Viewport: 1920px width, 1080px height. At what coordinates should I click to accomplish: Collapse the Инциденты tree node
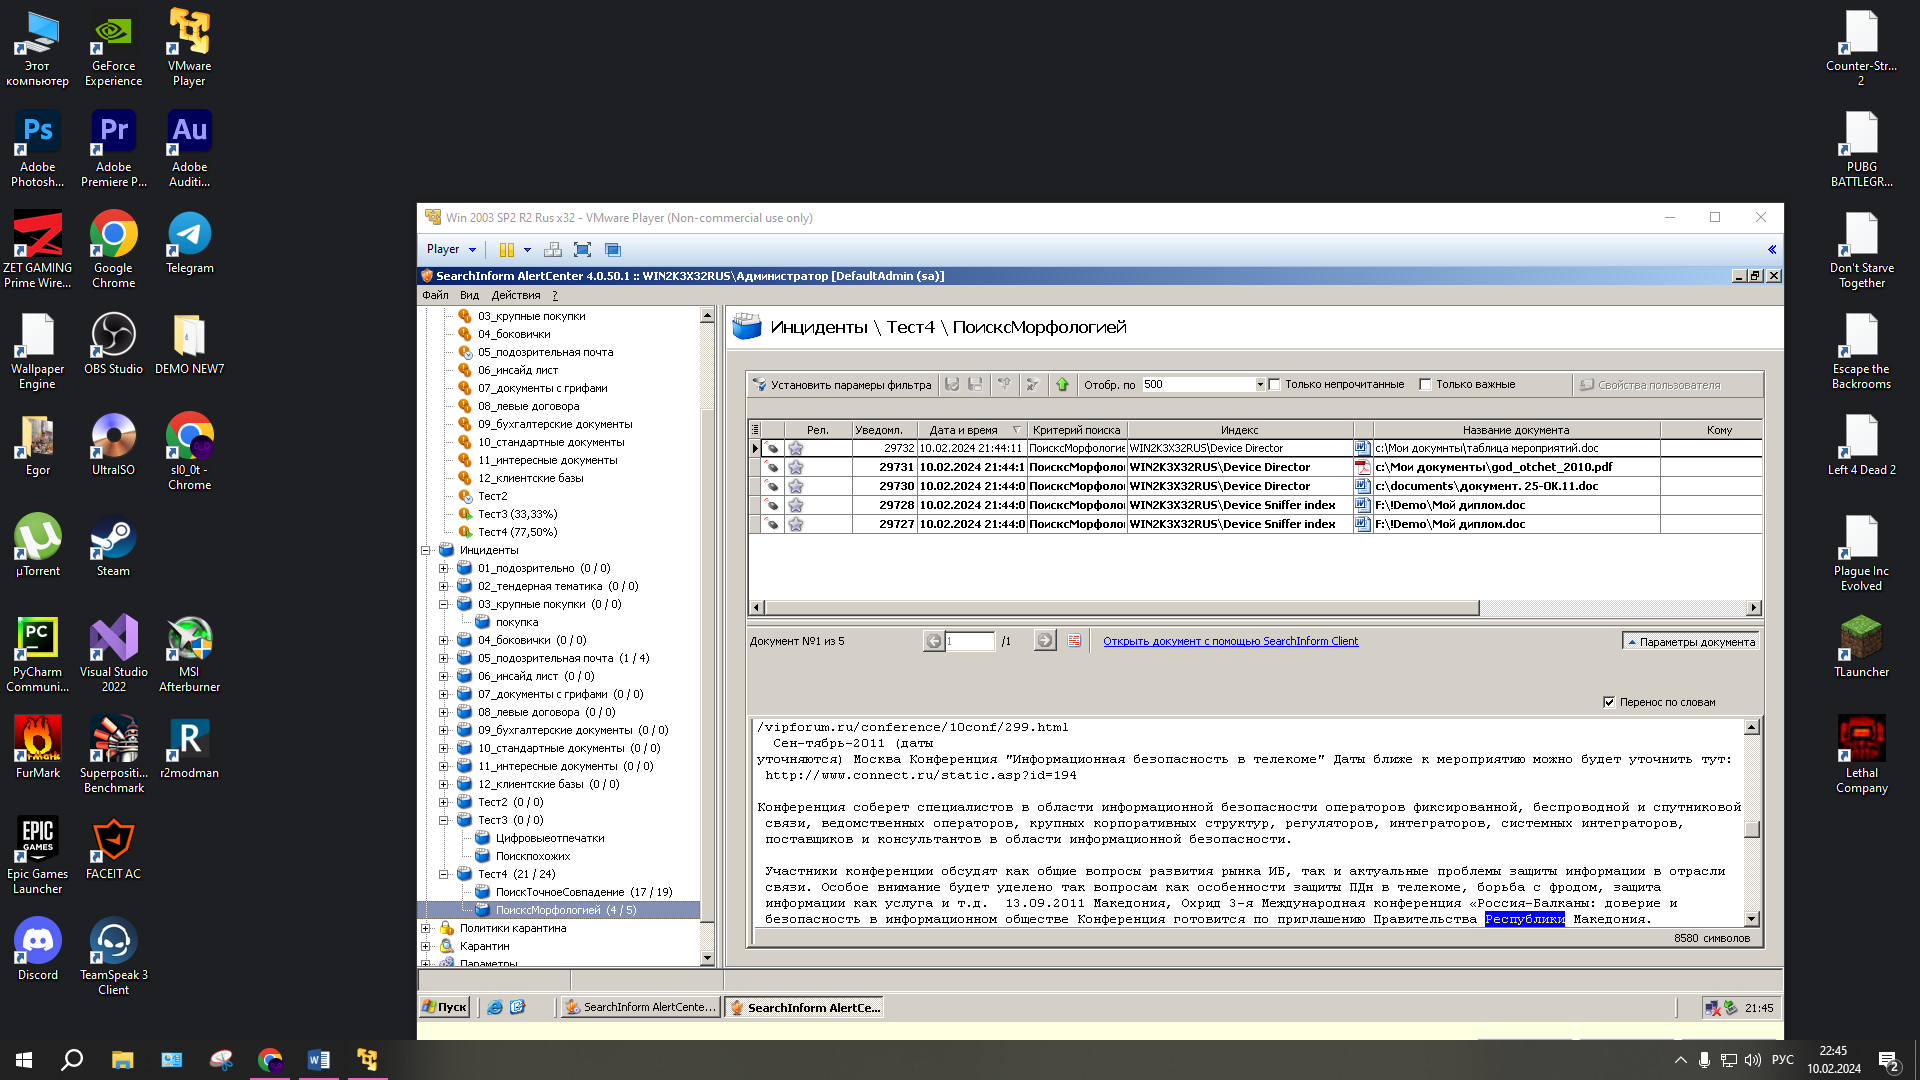426,550
